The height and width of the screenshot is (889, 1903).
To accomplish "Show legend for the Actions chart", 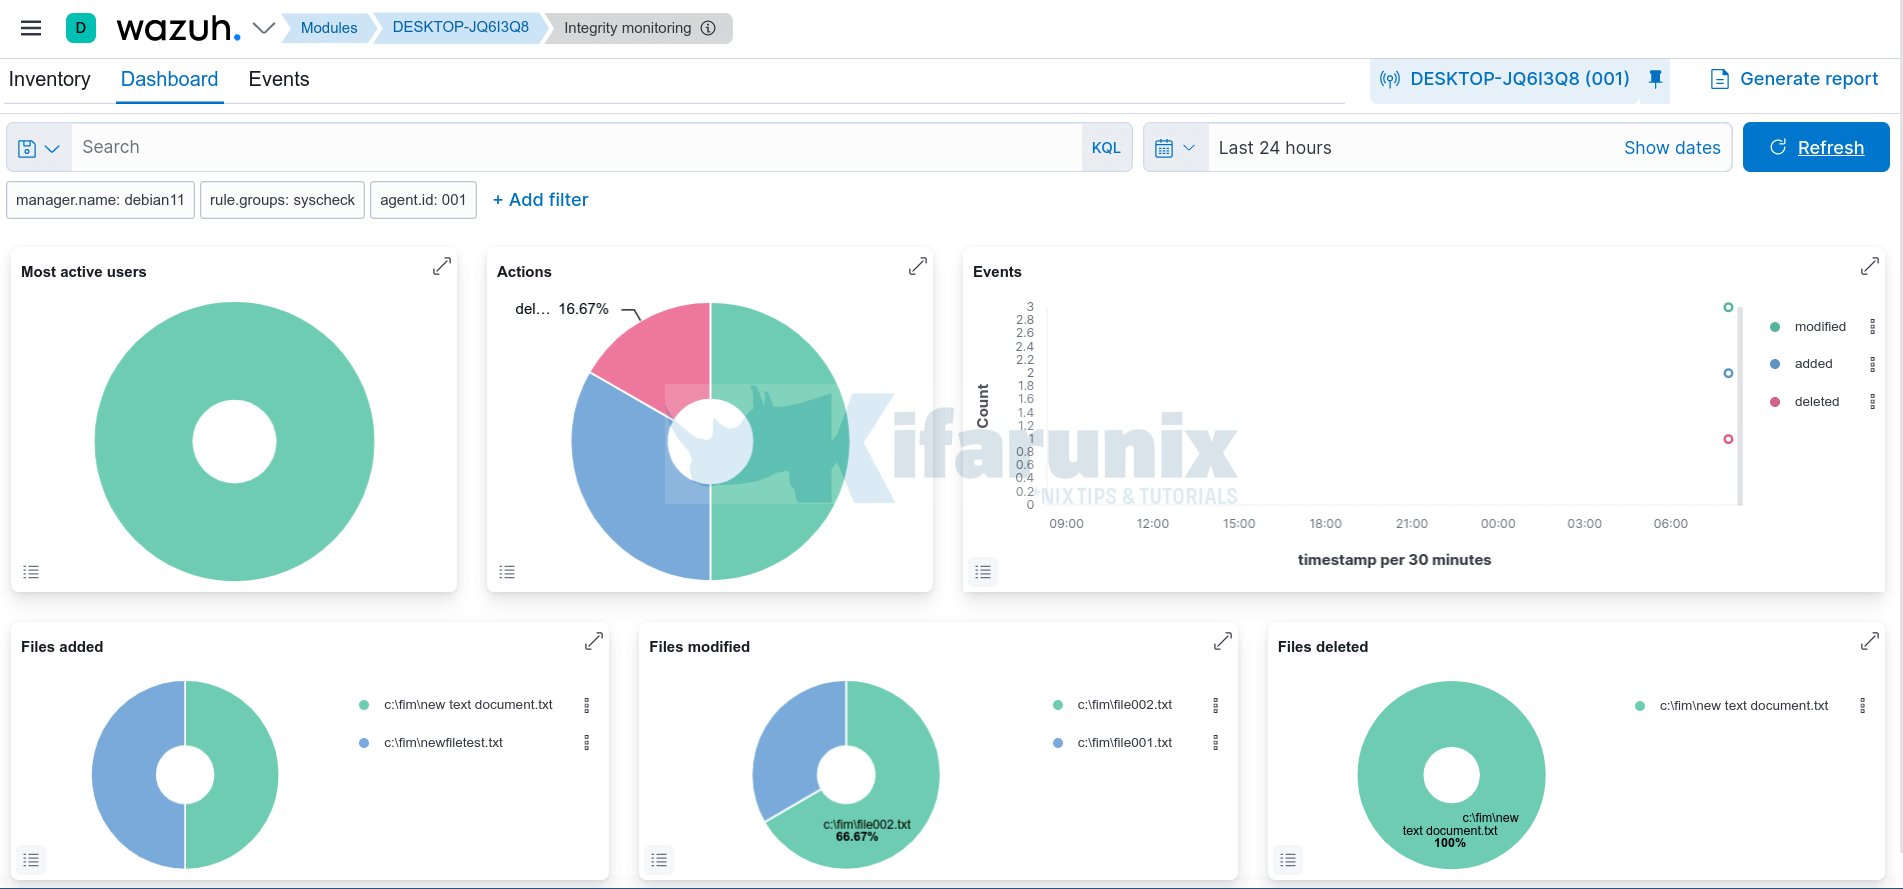I will [x=507, y=572].
